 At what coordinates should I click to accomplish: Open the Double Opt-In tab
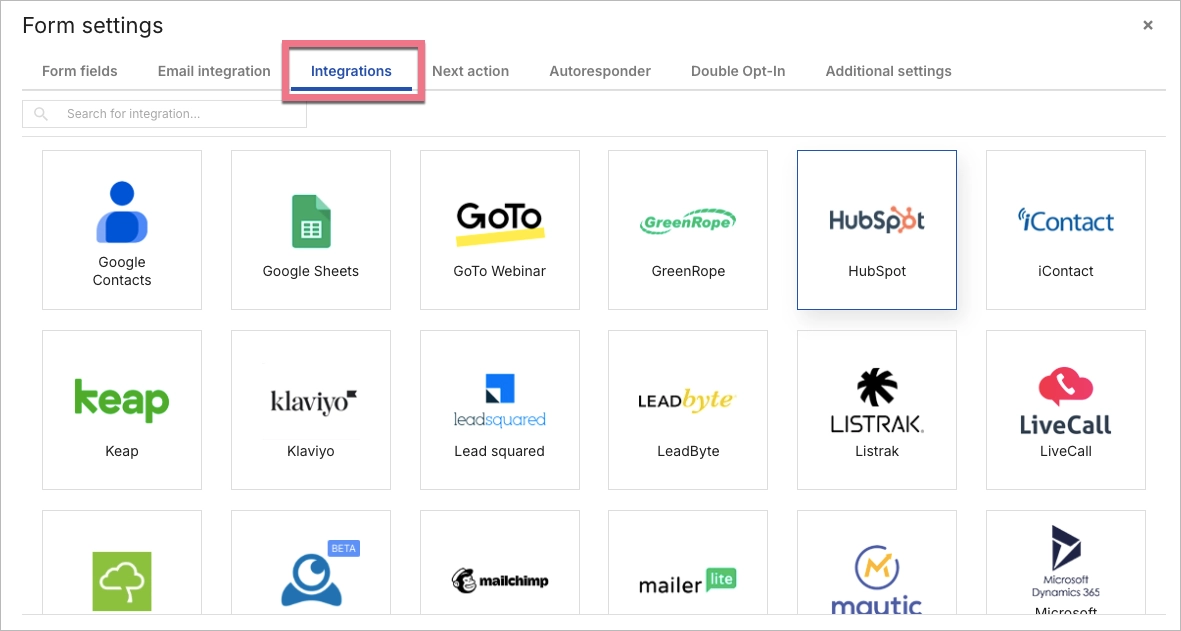click(737, 71)
